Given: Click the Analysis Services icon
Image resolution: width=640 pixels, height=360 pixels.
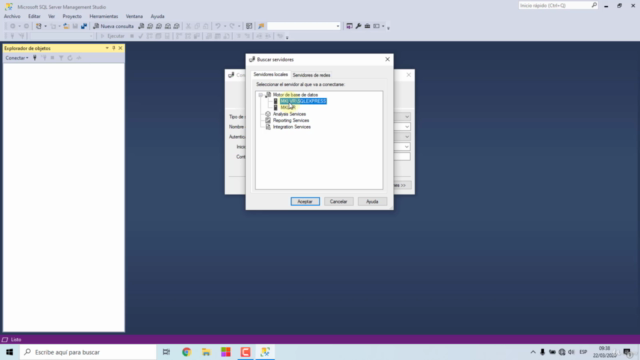Looking at the screenshot, I should coord(268,114).
